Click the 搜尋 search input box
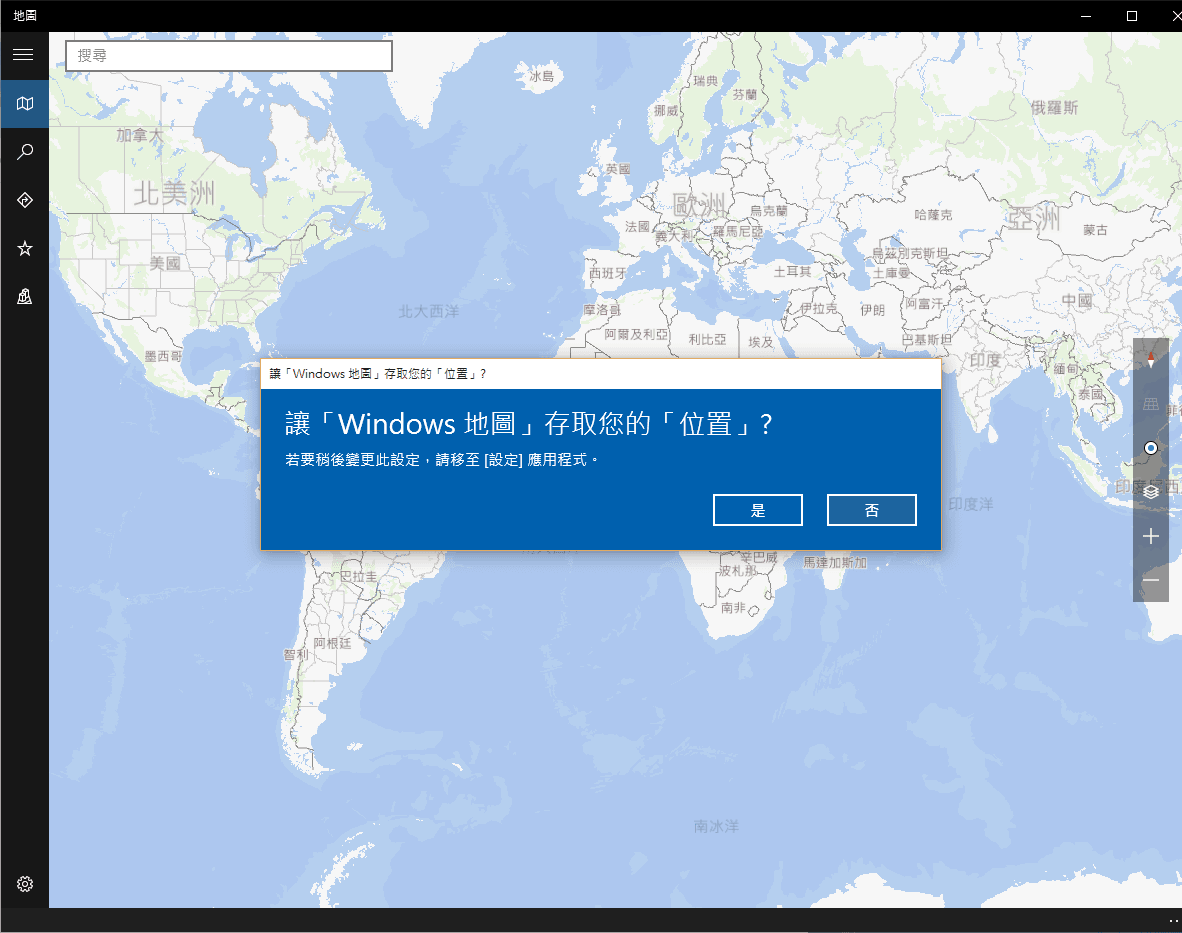 tap(228, 56)
